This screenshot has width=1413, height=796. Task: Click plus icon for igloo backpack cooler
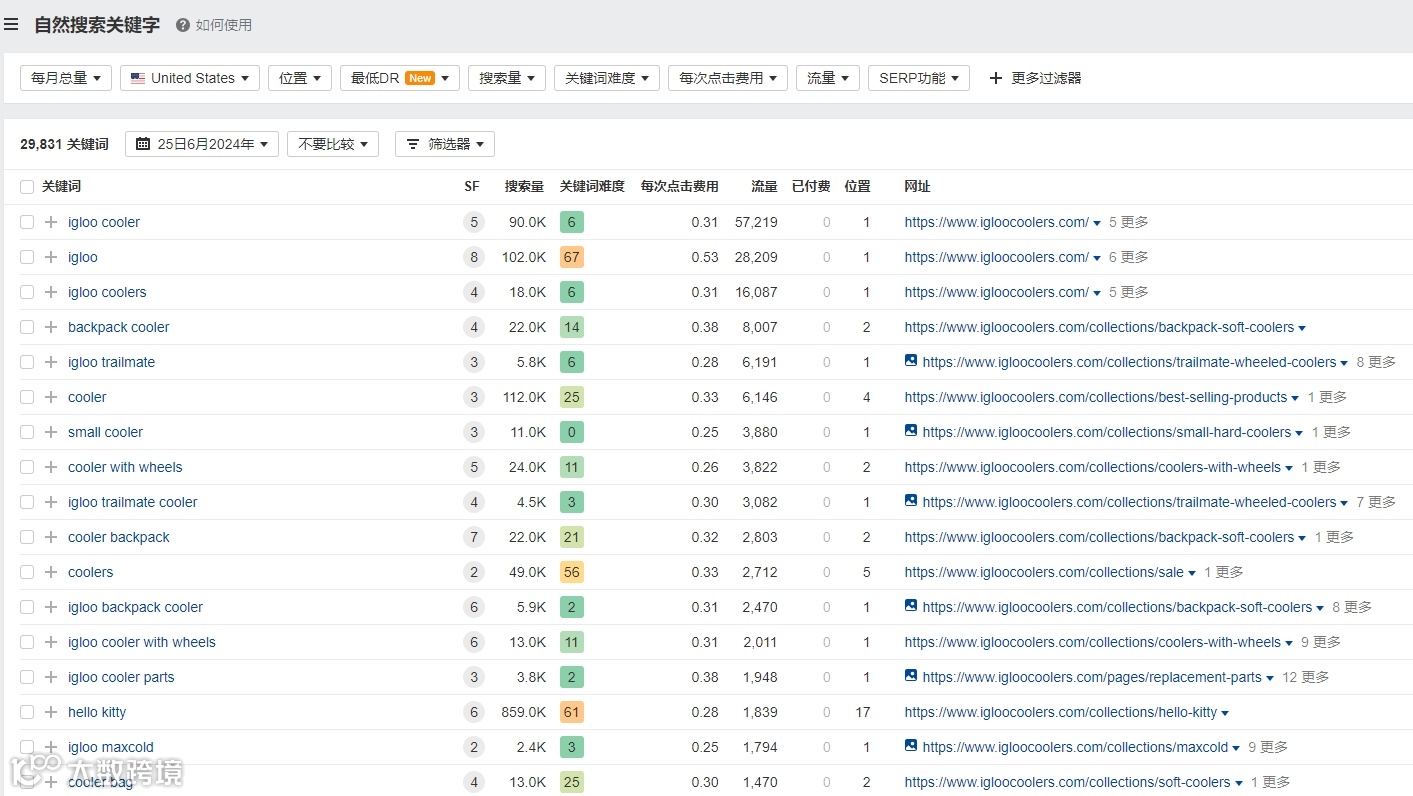click(x=51, y=607)
